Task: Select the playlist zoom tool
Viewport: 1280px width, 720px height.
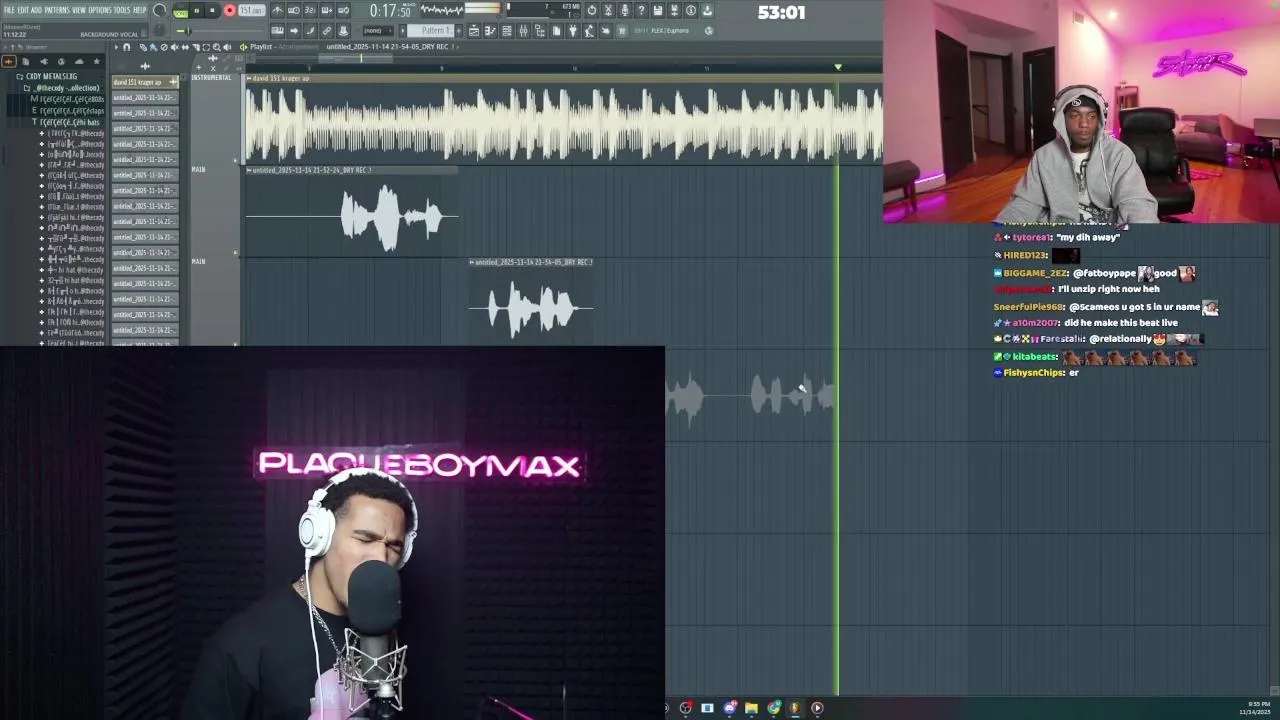Action: tap(217, 47)
